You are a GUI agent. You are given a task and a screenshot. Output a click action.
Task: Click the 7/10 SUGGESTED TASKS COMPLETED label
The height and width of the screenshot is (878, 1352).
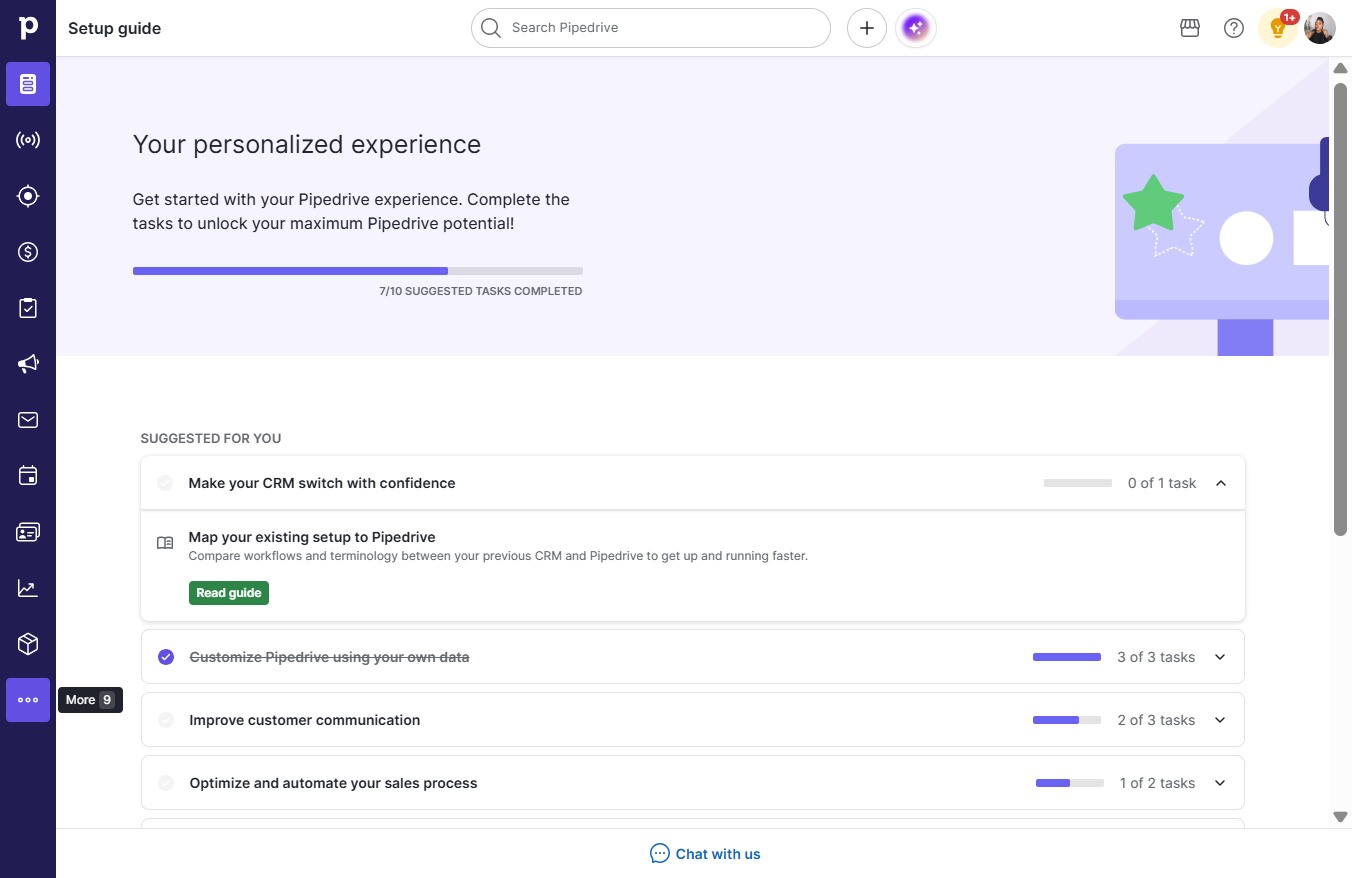click(481, 291)
